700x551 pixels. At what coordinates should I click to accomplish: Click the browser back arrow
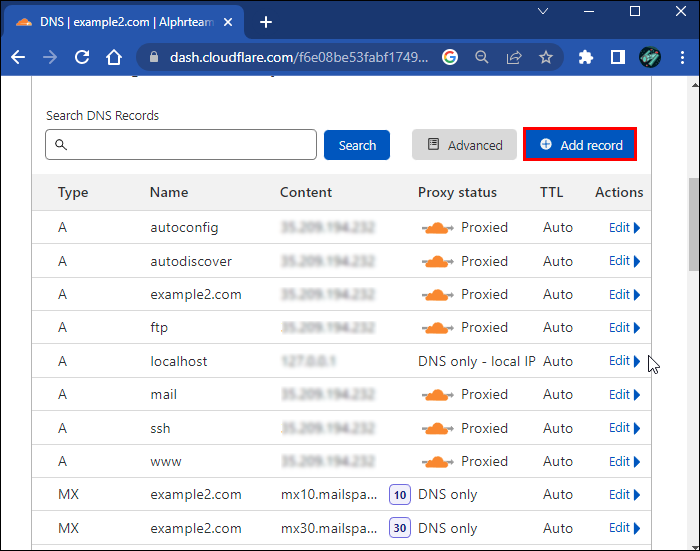pos(18,57)
